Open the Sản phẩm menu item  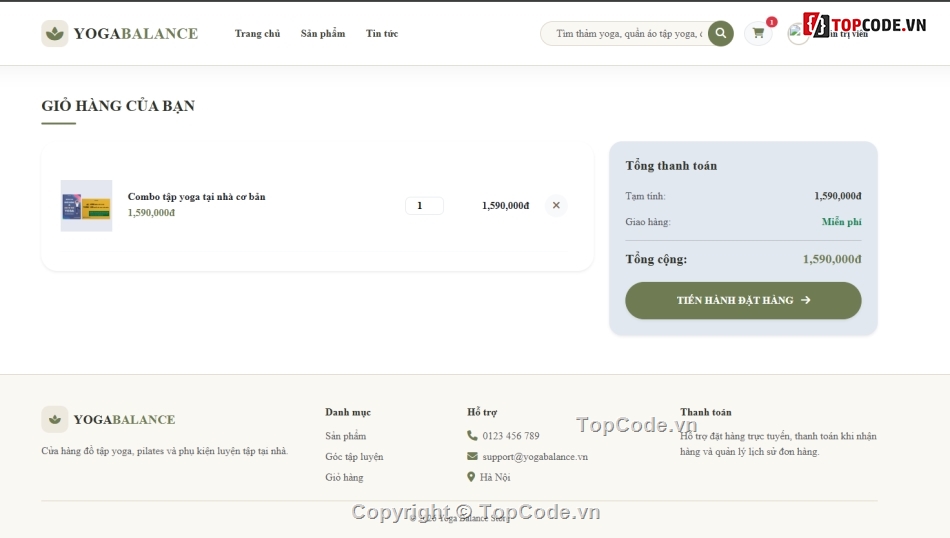tap(323, 33)
